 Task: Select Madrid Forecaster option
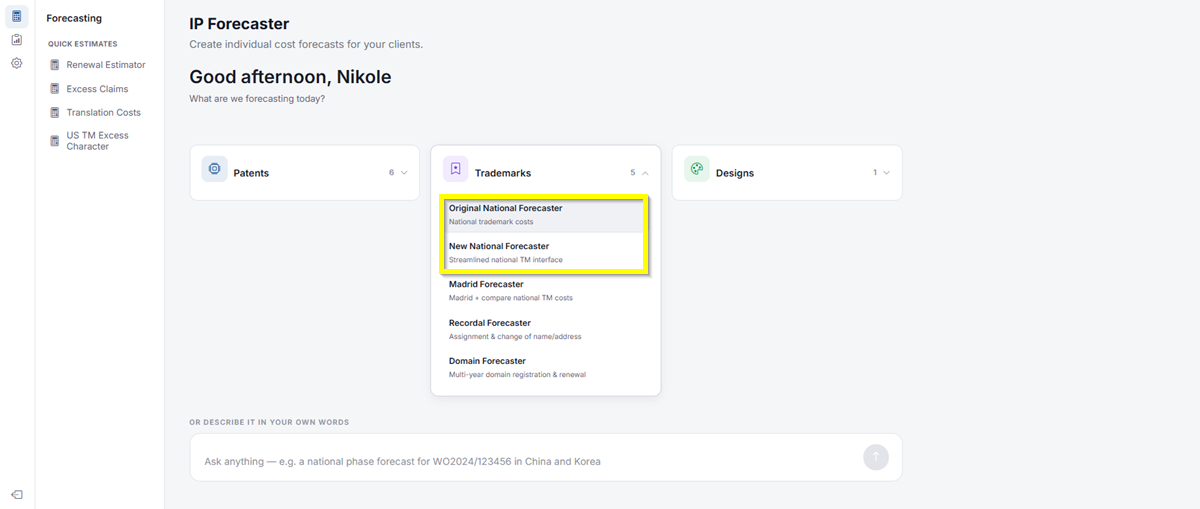[545, 291]
